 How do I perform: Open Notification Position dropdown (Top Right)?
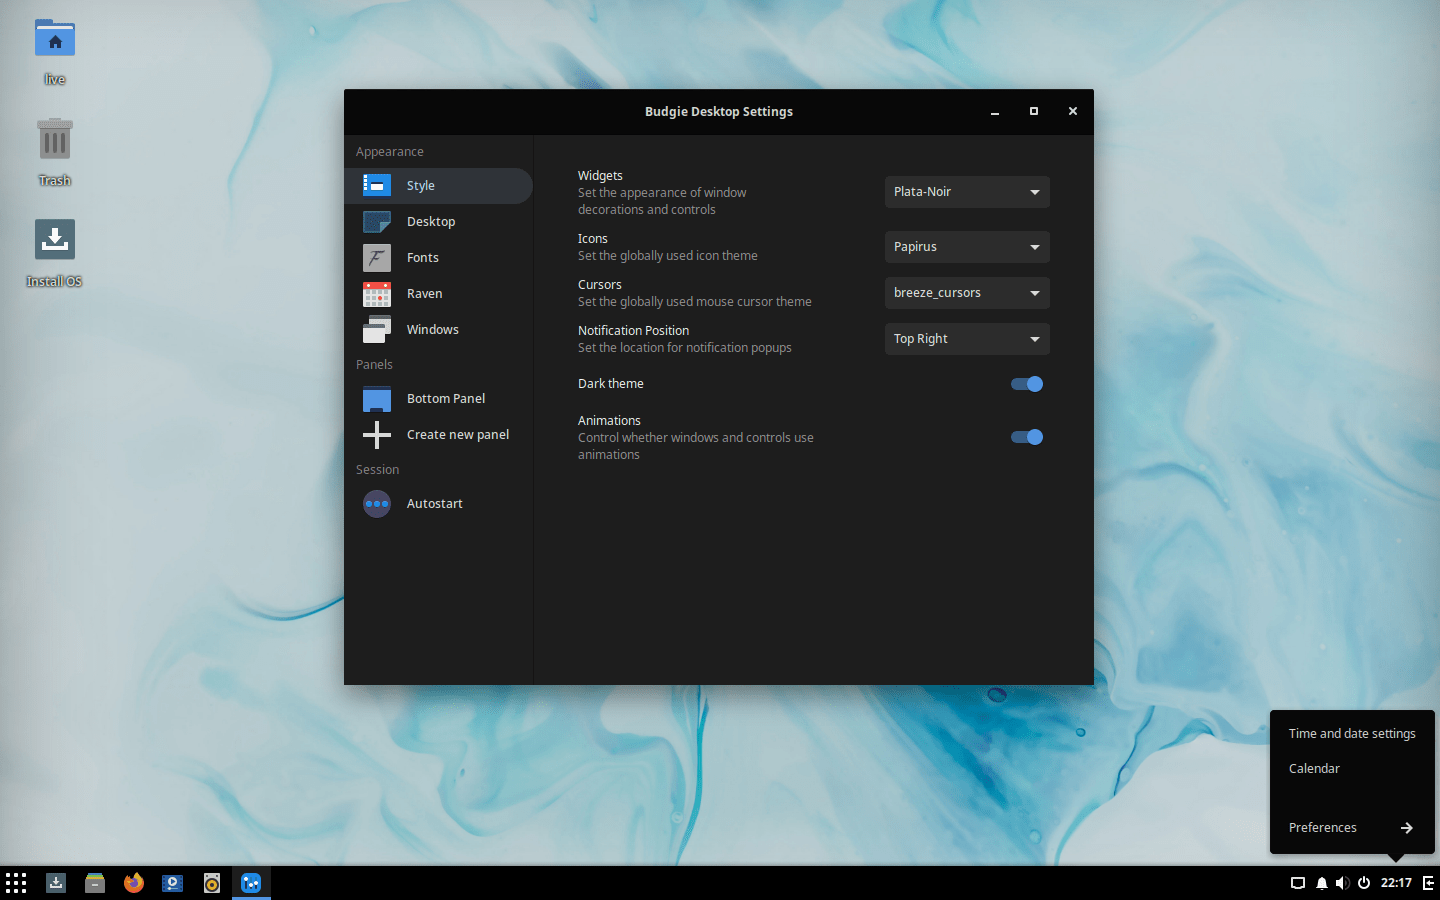(967, 339)
